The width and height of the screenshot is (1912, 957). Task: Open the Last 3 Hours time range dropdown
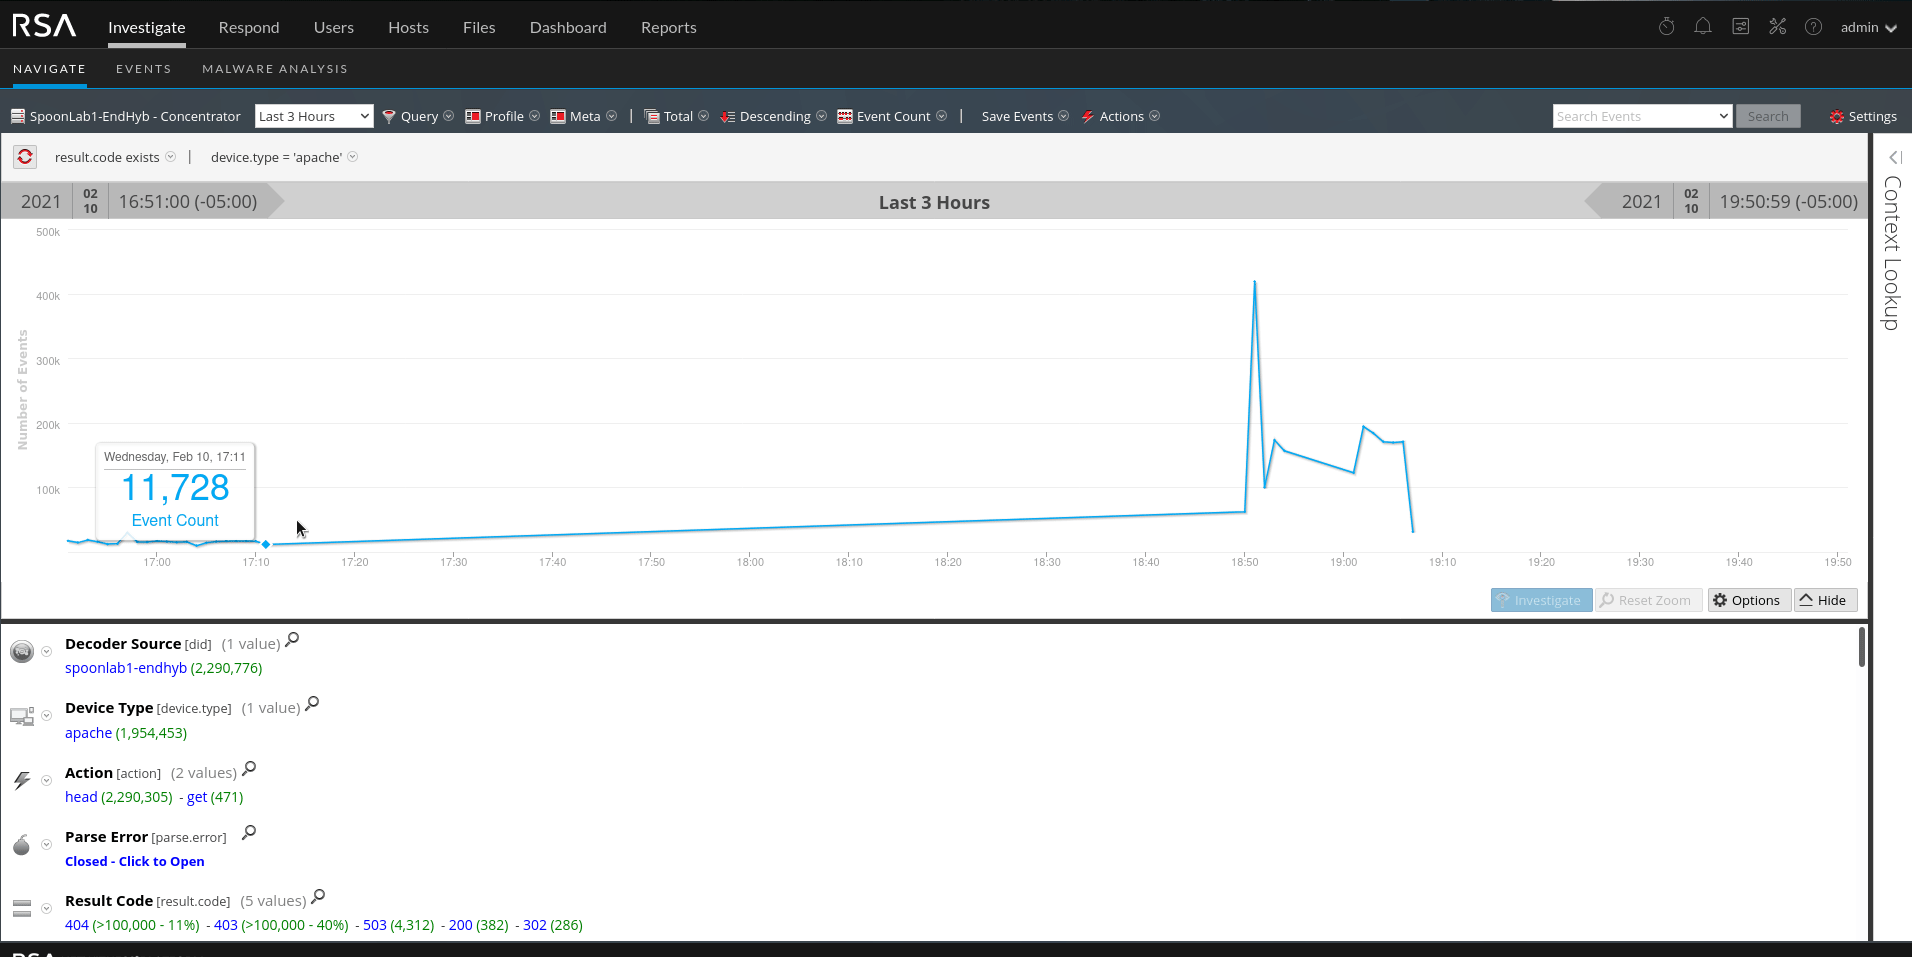tap(314, 116)
